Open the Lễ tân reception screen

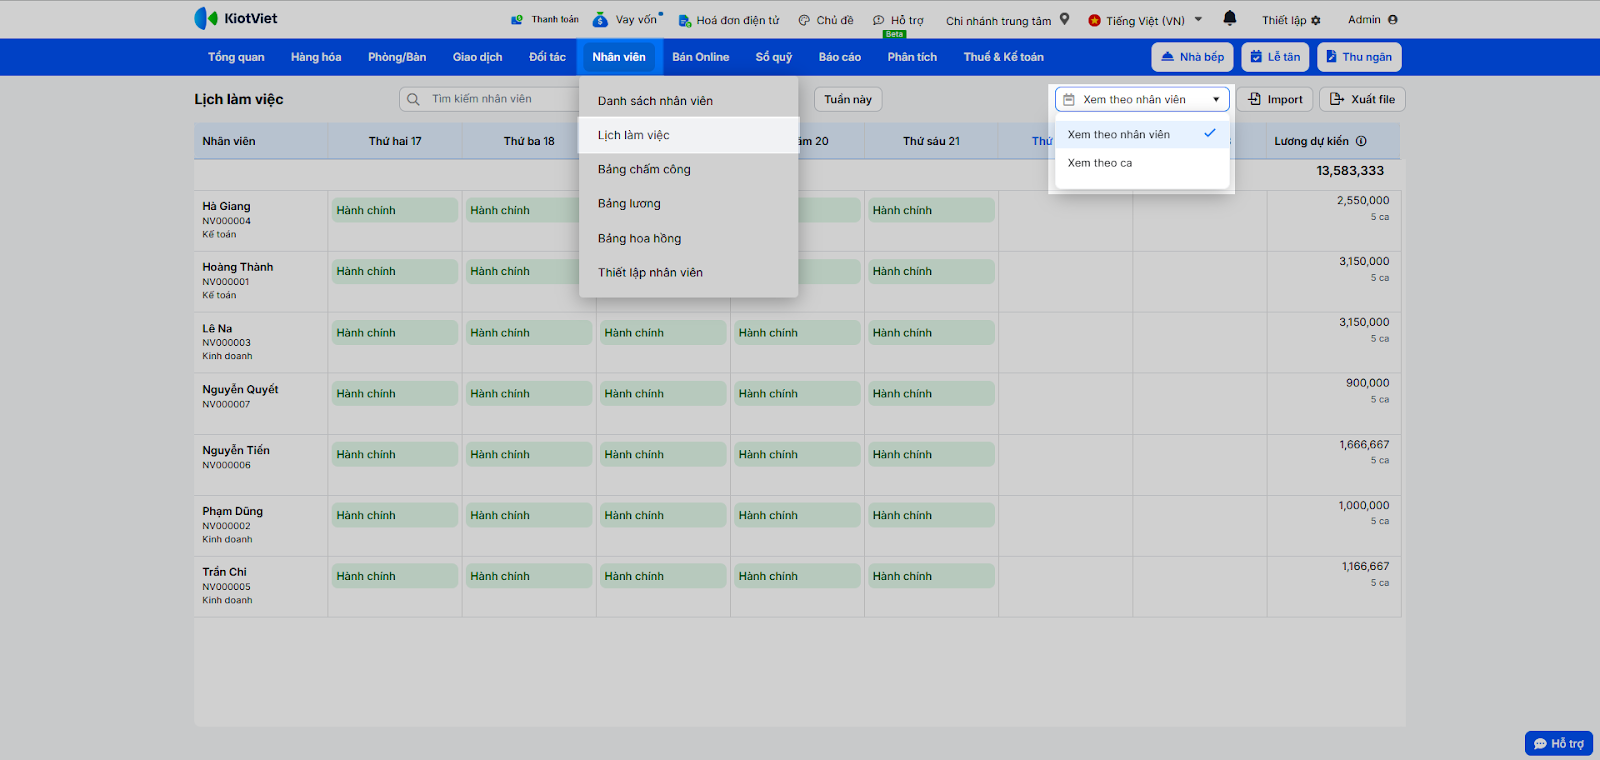[1275, 57]
